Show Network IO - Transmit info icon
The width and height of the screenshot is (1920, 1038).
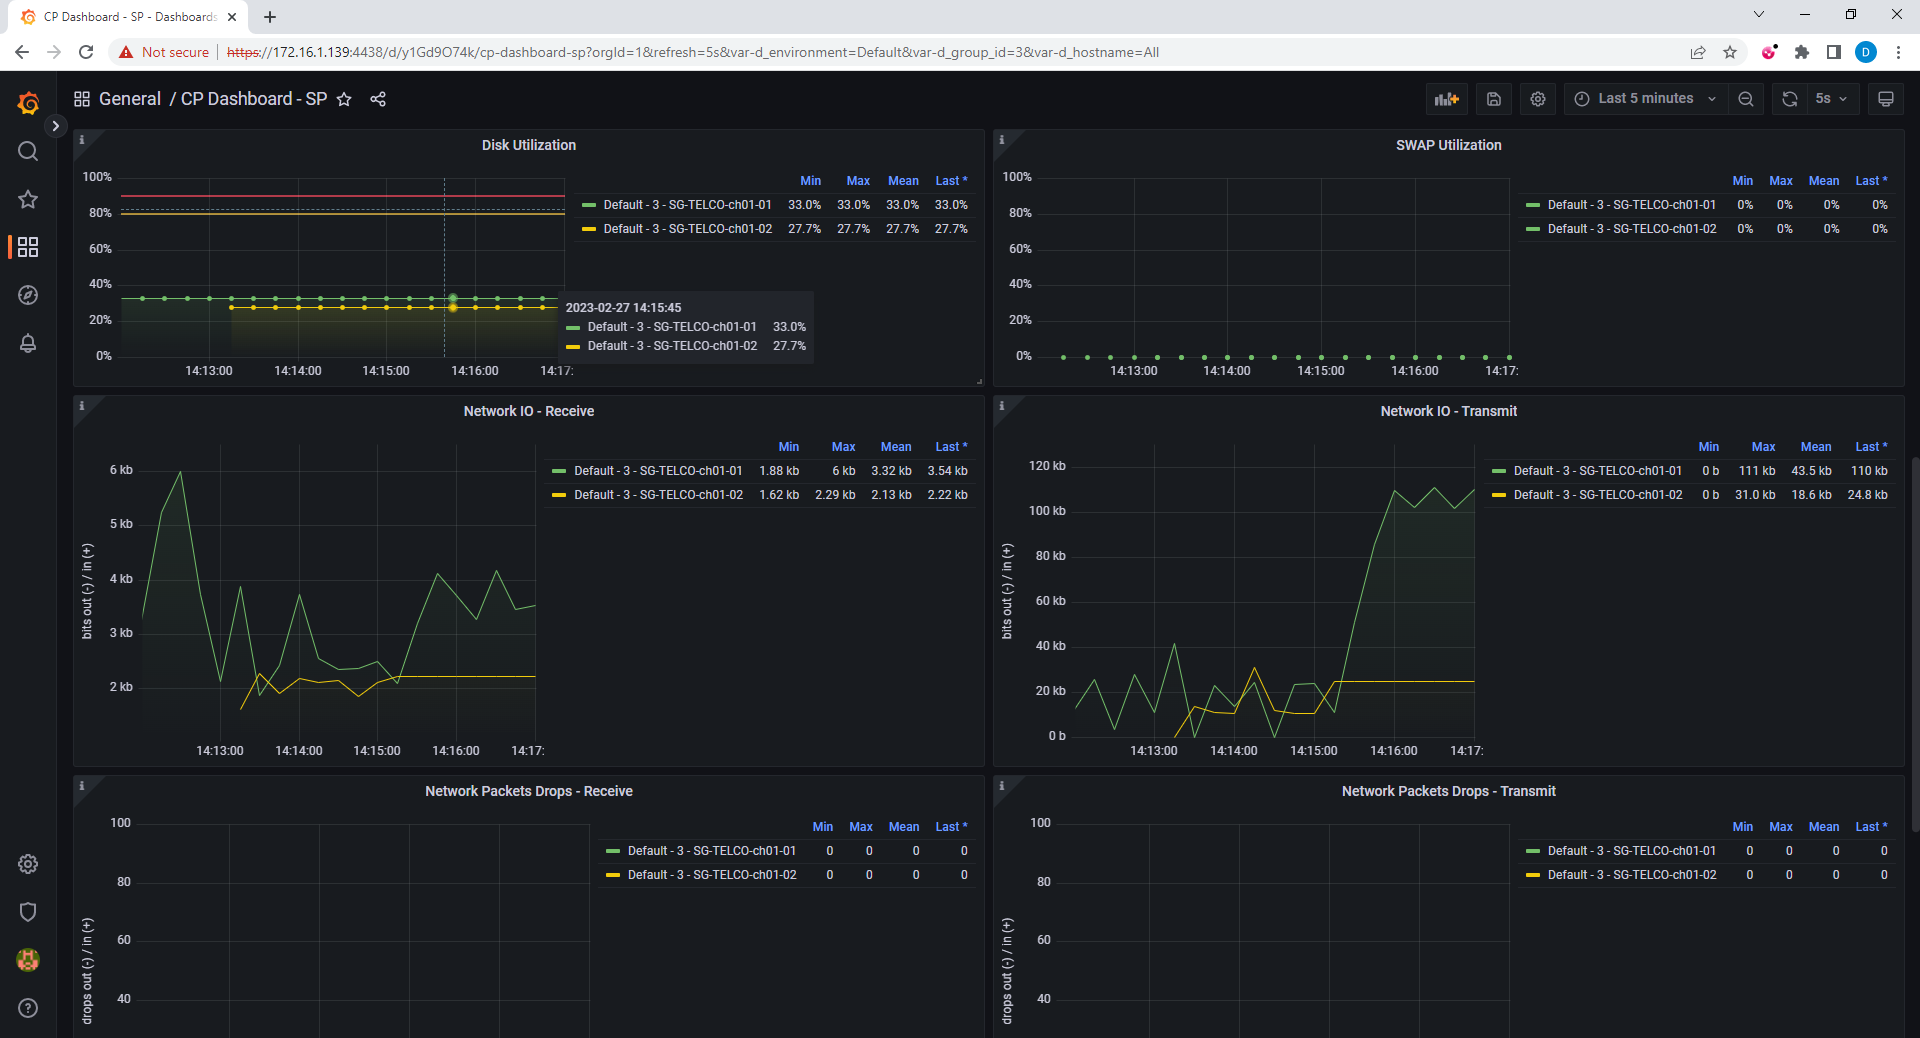click(1002, 406)
